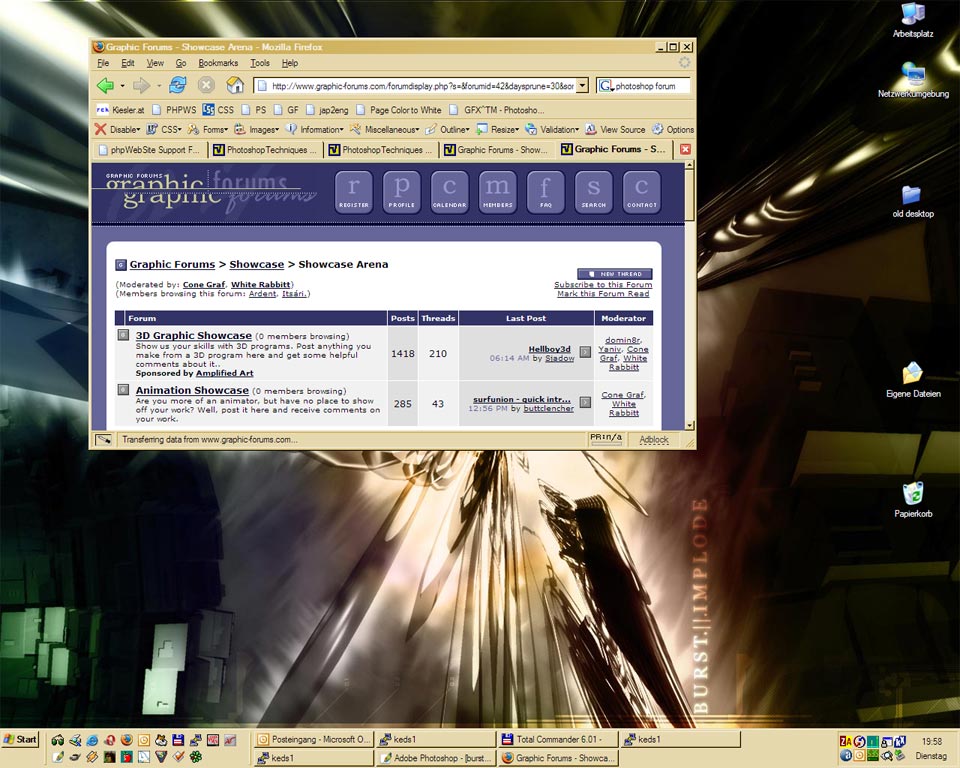Screen dimensions: 960x768
Task: Launch Internet Explorer from quick launch
Action: coord(92,740)
